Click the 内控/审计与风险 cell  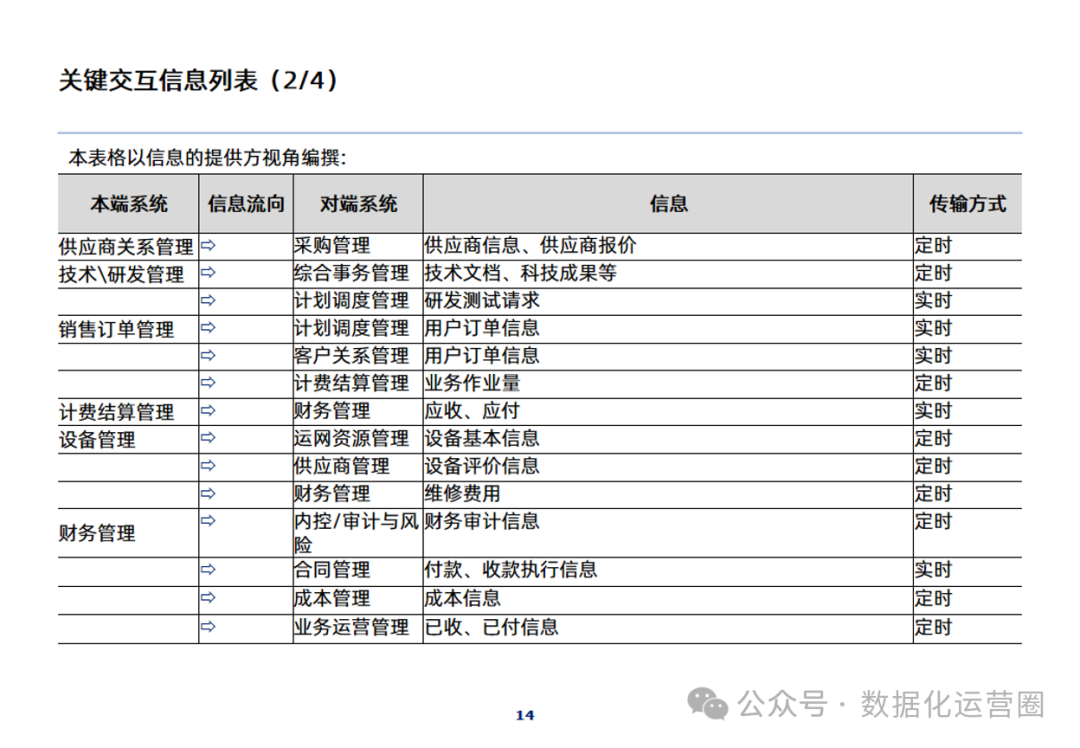click(x=357, y=532)
